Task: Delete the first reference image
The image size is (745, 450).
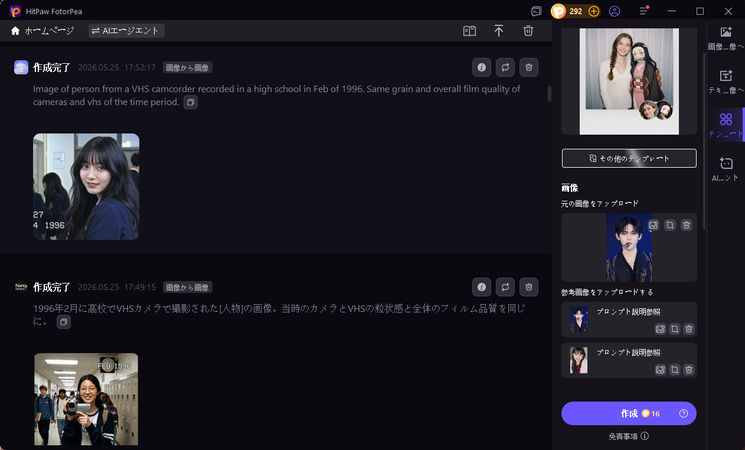Action: (x=689, y=329)
